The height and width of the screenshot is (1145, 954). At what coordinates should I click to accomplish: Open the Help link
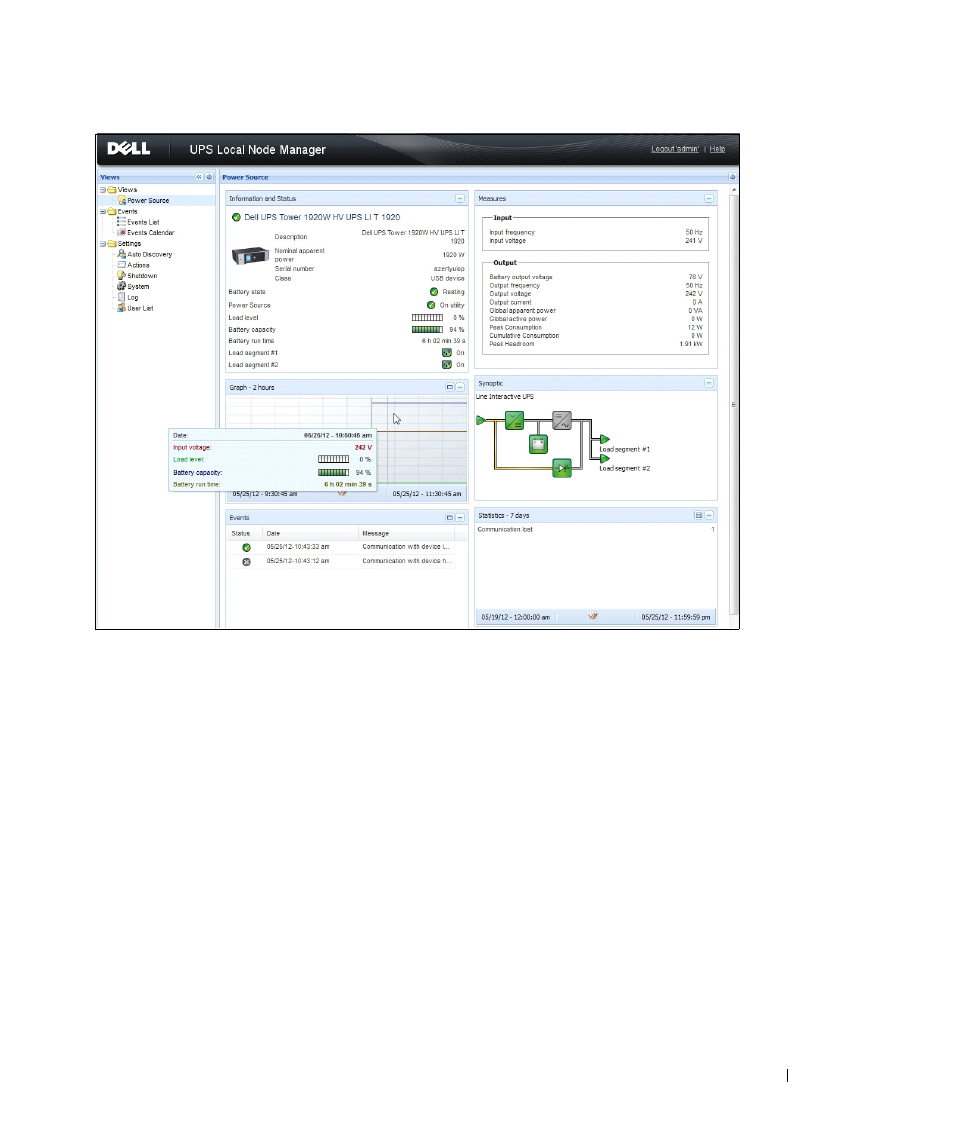(x=717, y=149)
